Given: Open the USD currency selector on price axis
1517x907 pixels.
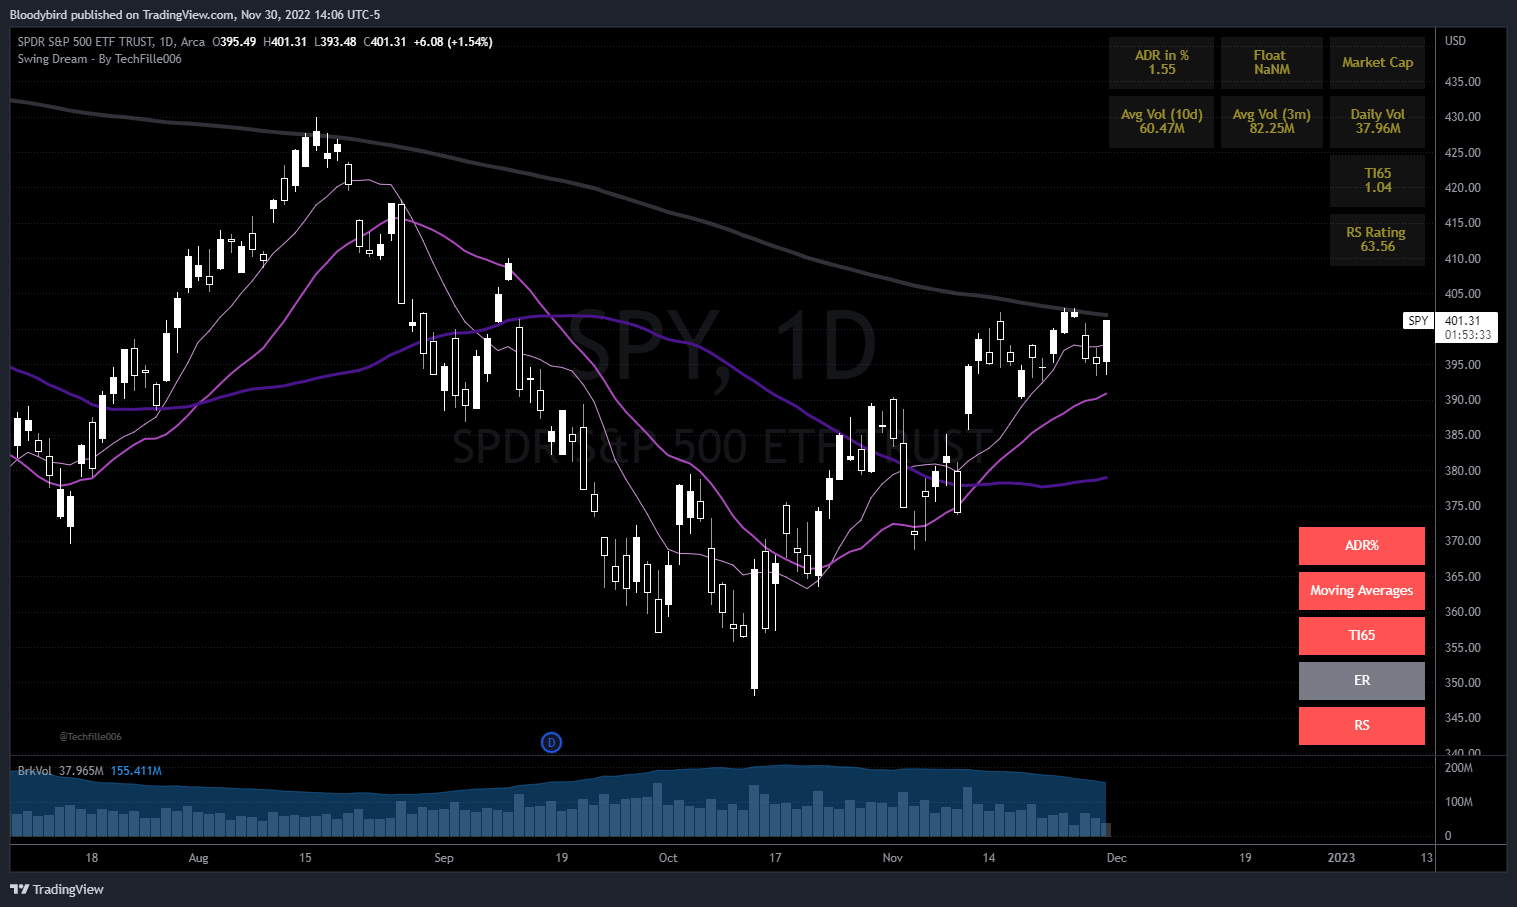Looking at the screenshot, I should [1455, 41].
